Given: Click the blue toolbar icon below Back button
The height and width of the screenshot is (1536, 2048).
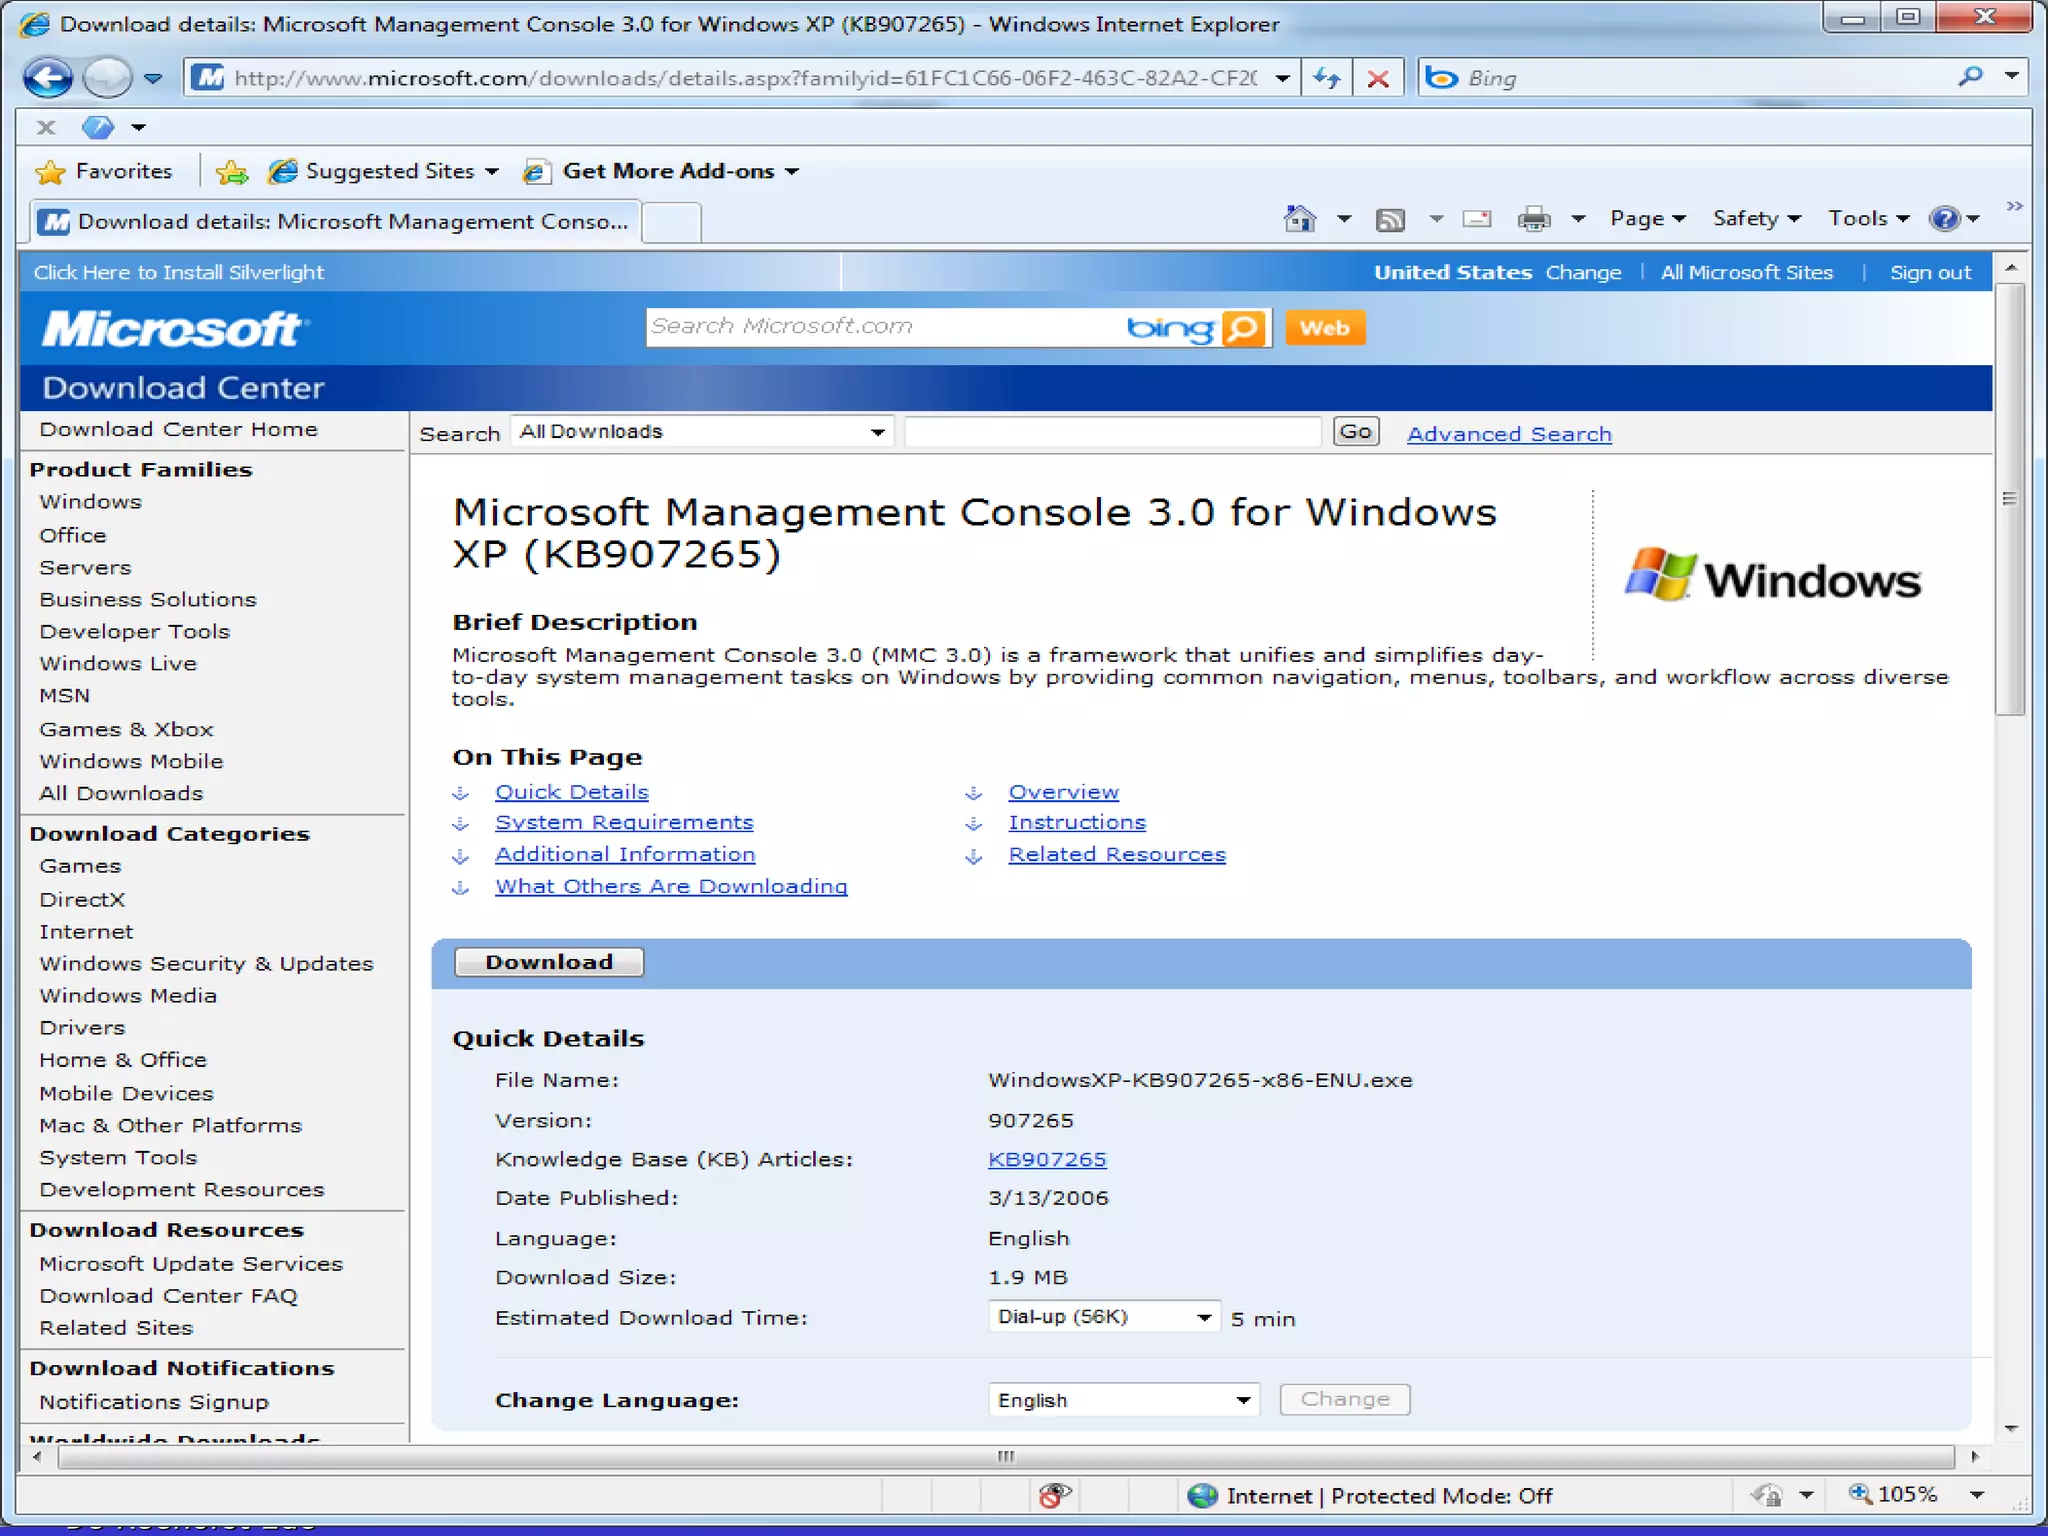Looking at the screenshot, I should 97,127.
